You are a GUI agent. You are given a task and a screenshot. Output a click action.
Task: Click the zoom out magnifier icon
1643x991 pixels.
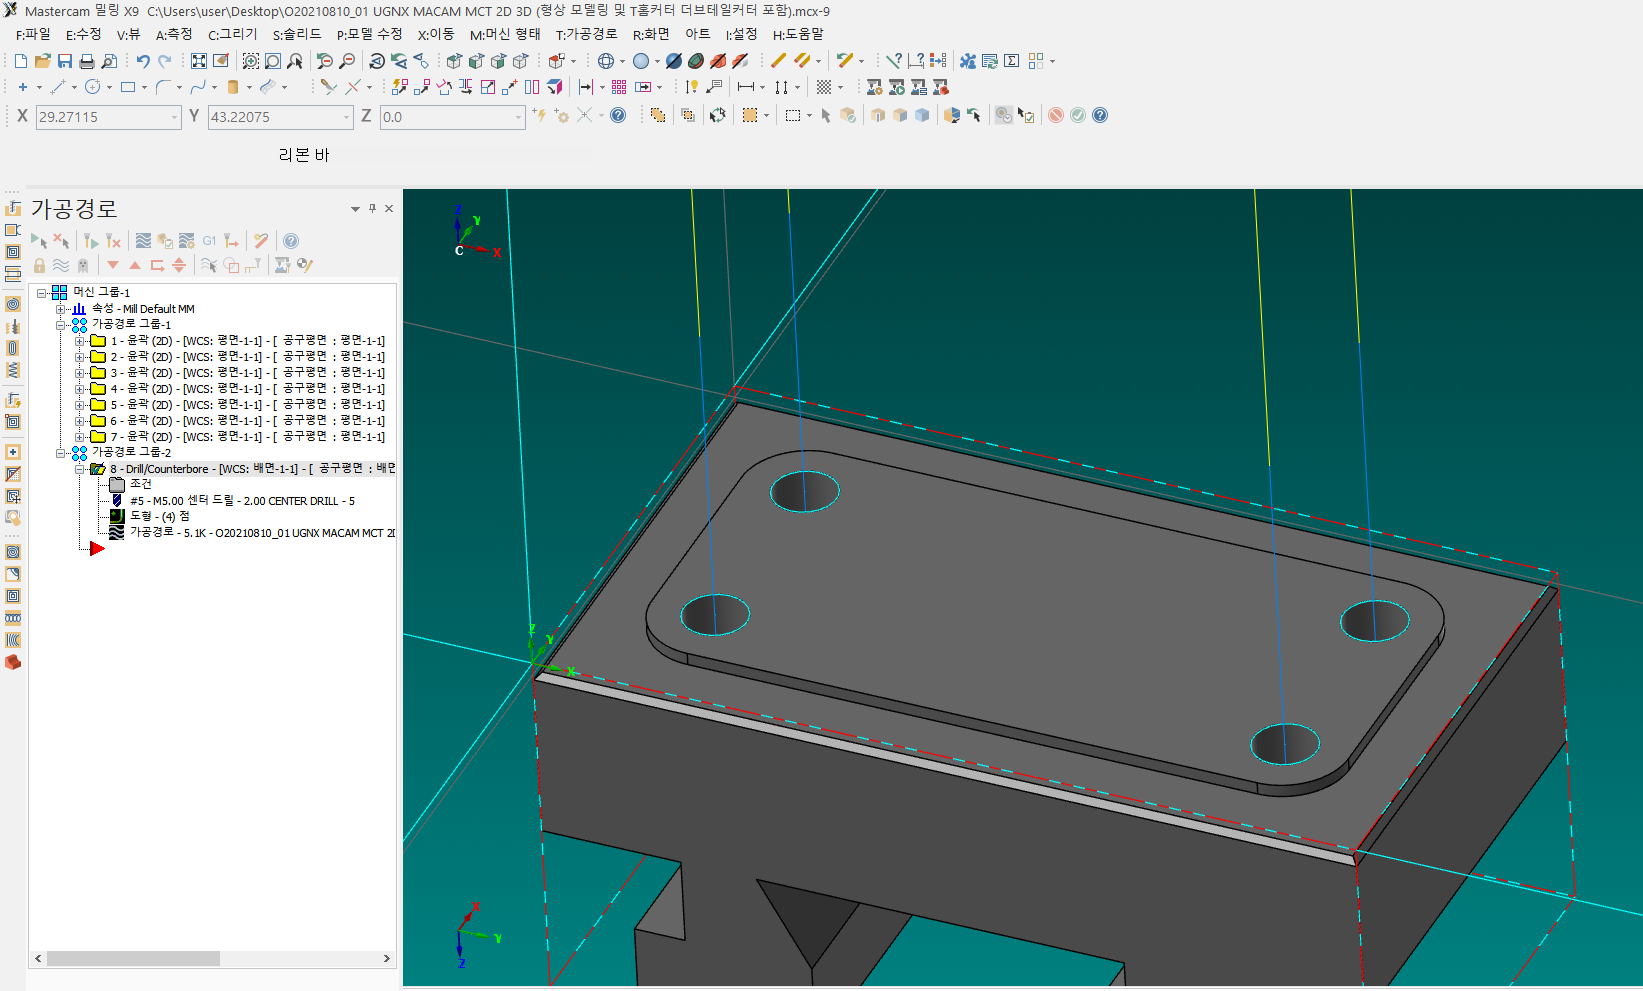pos(347,61)
